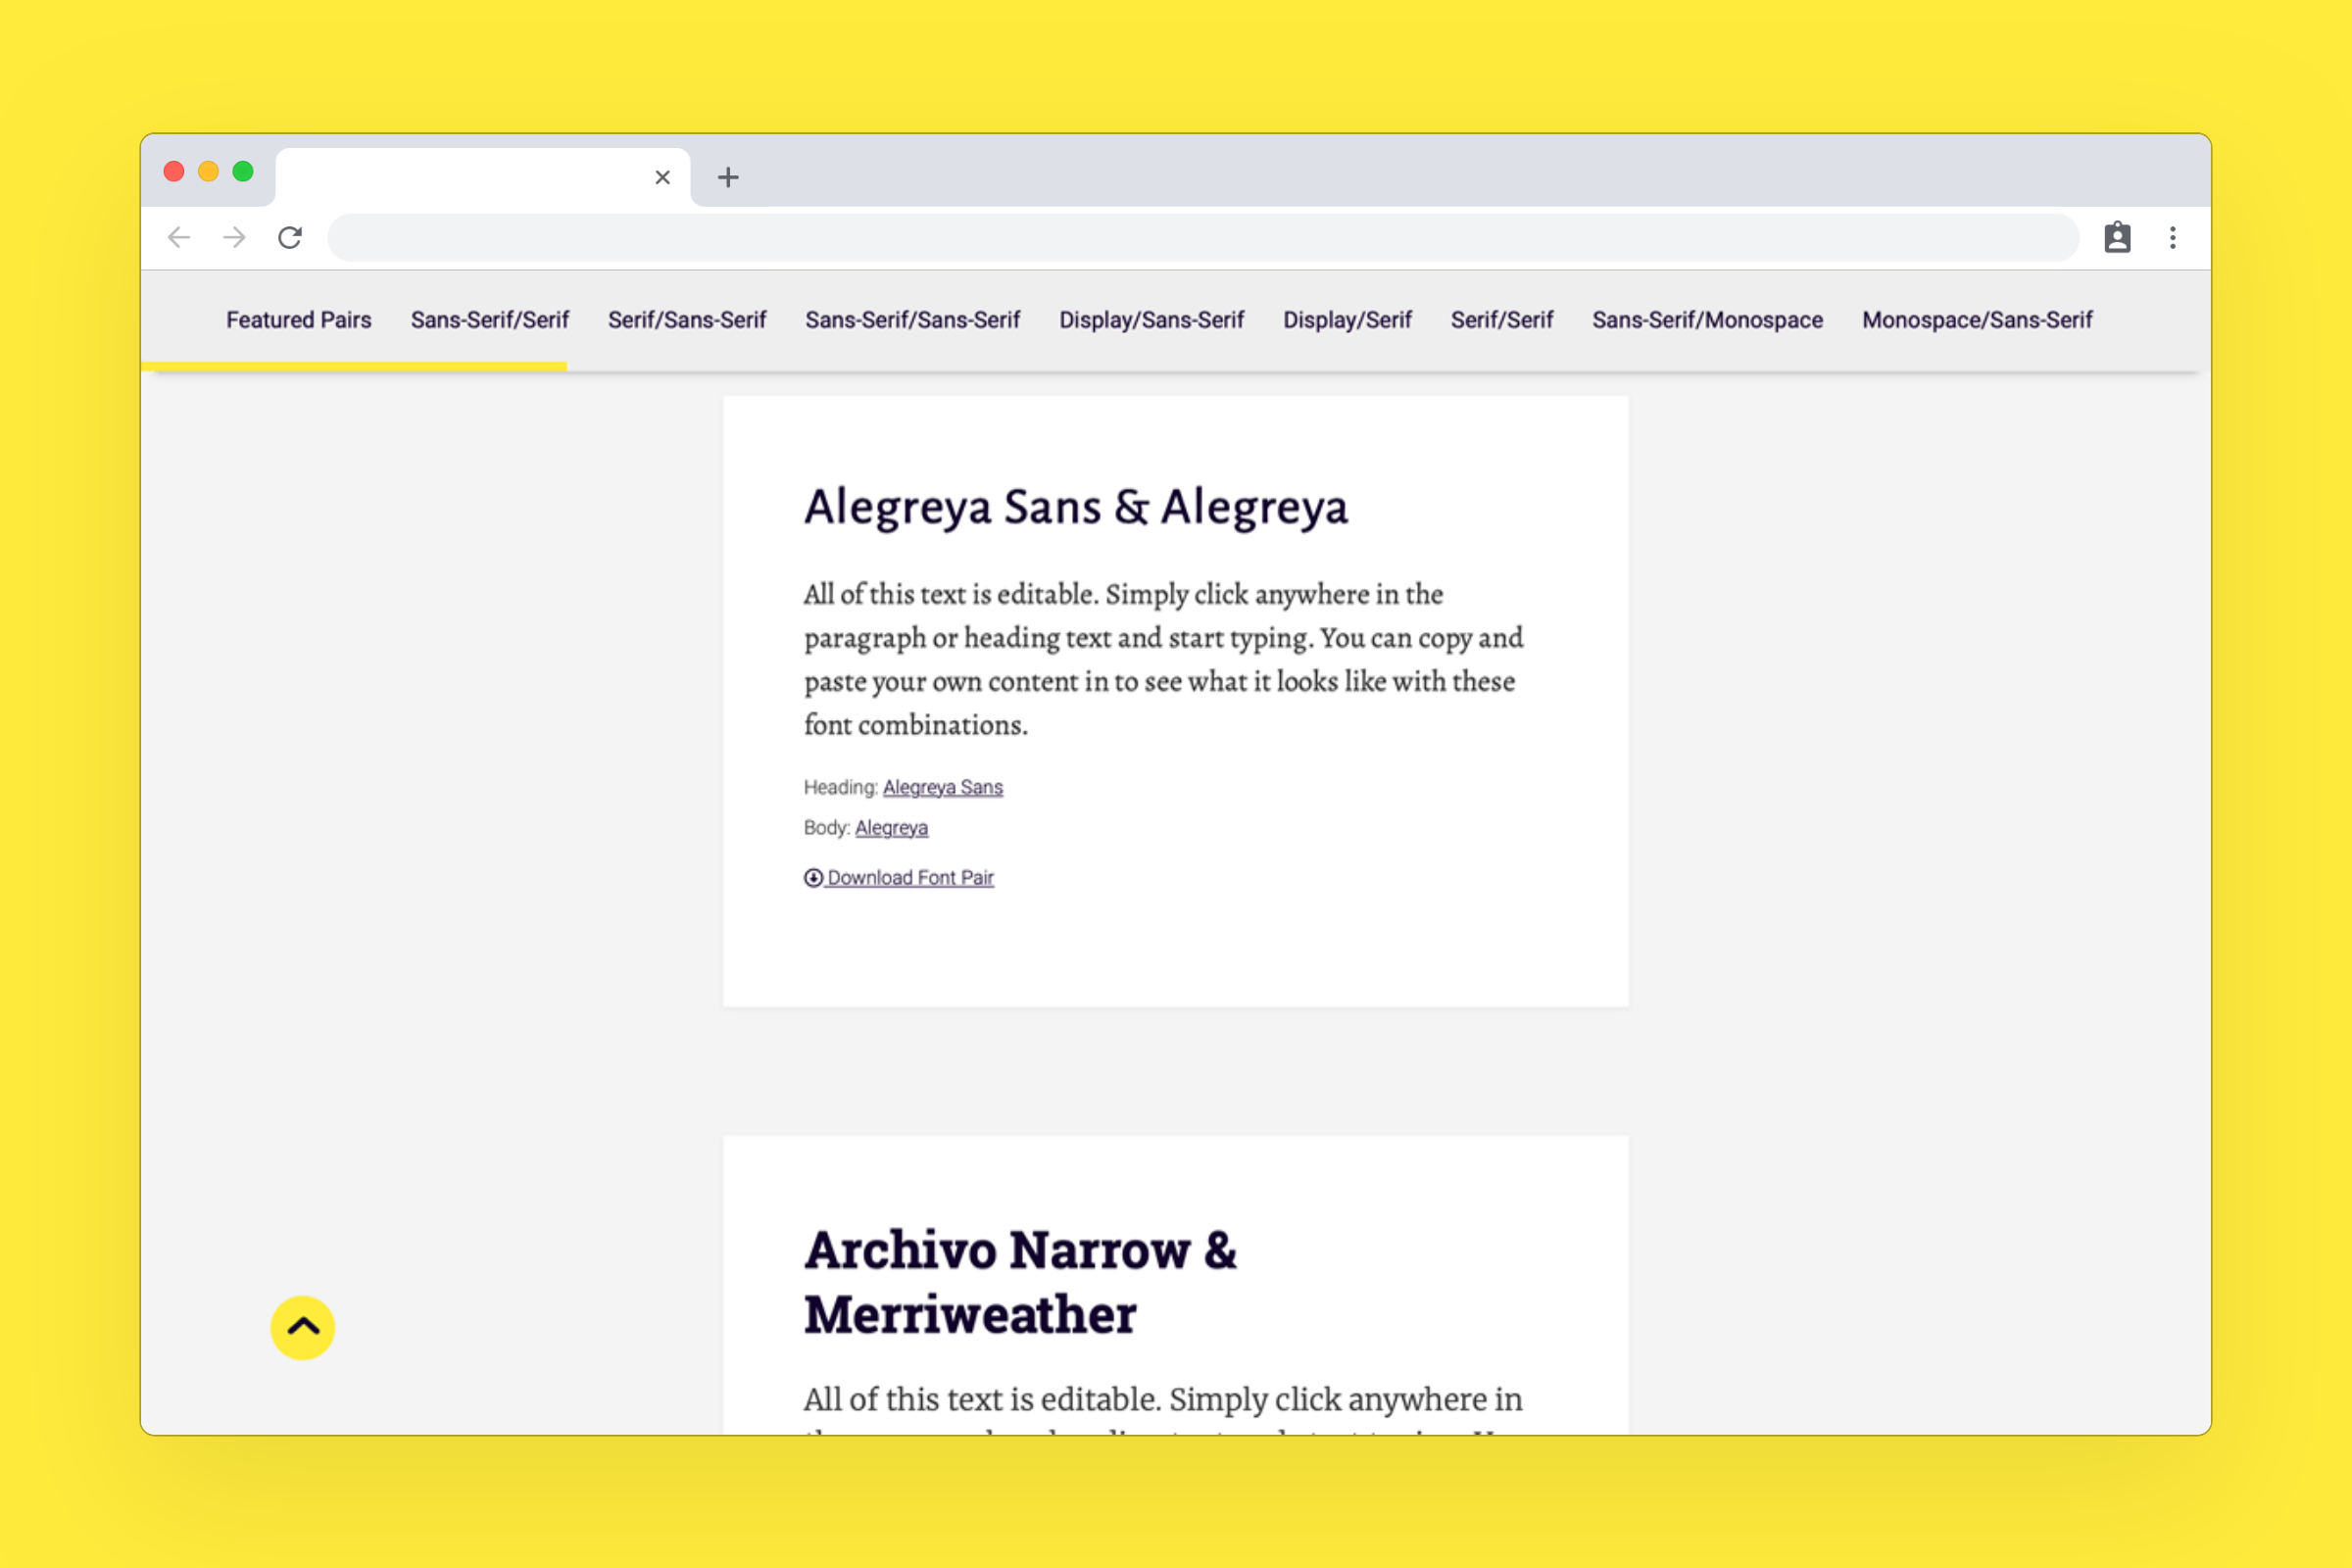Open the Alegreya body font link
2352x1568 pixels.
(891, 828)
